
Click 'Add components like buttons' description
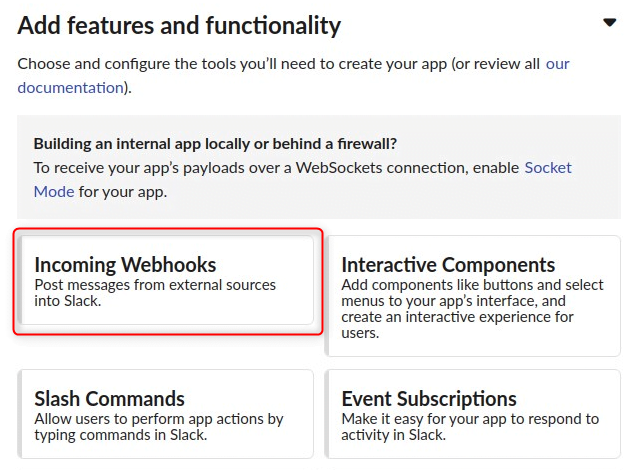[x=472, y=309]
